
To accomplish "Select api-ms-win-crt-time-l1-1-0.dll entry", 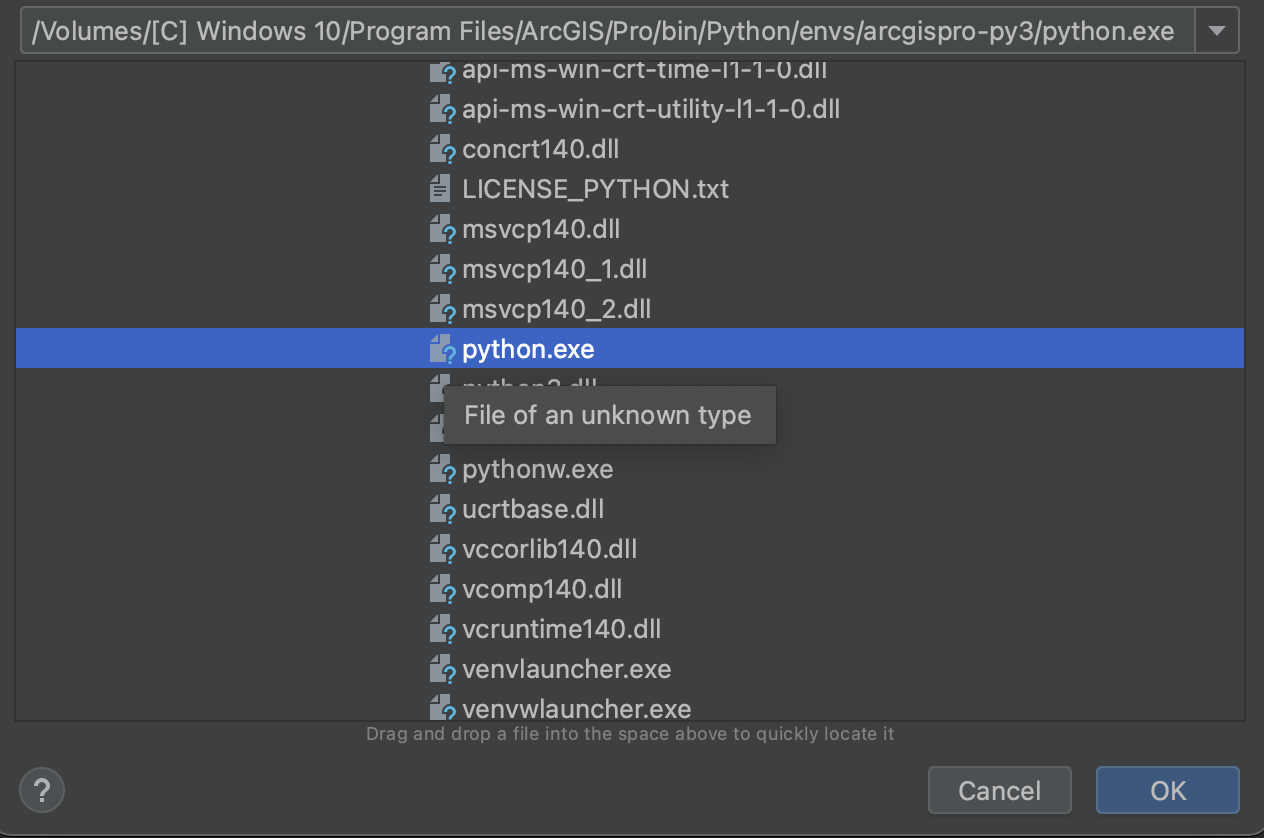I will (644, 72).
